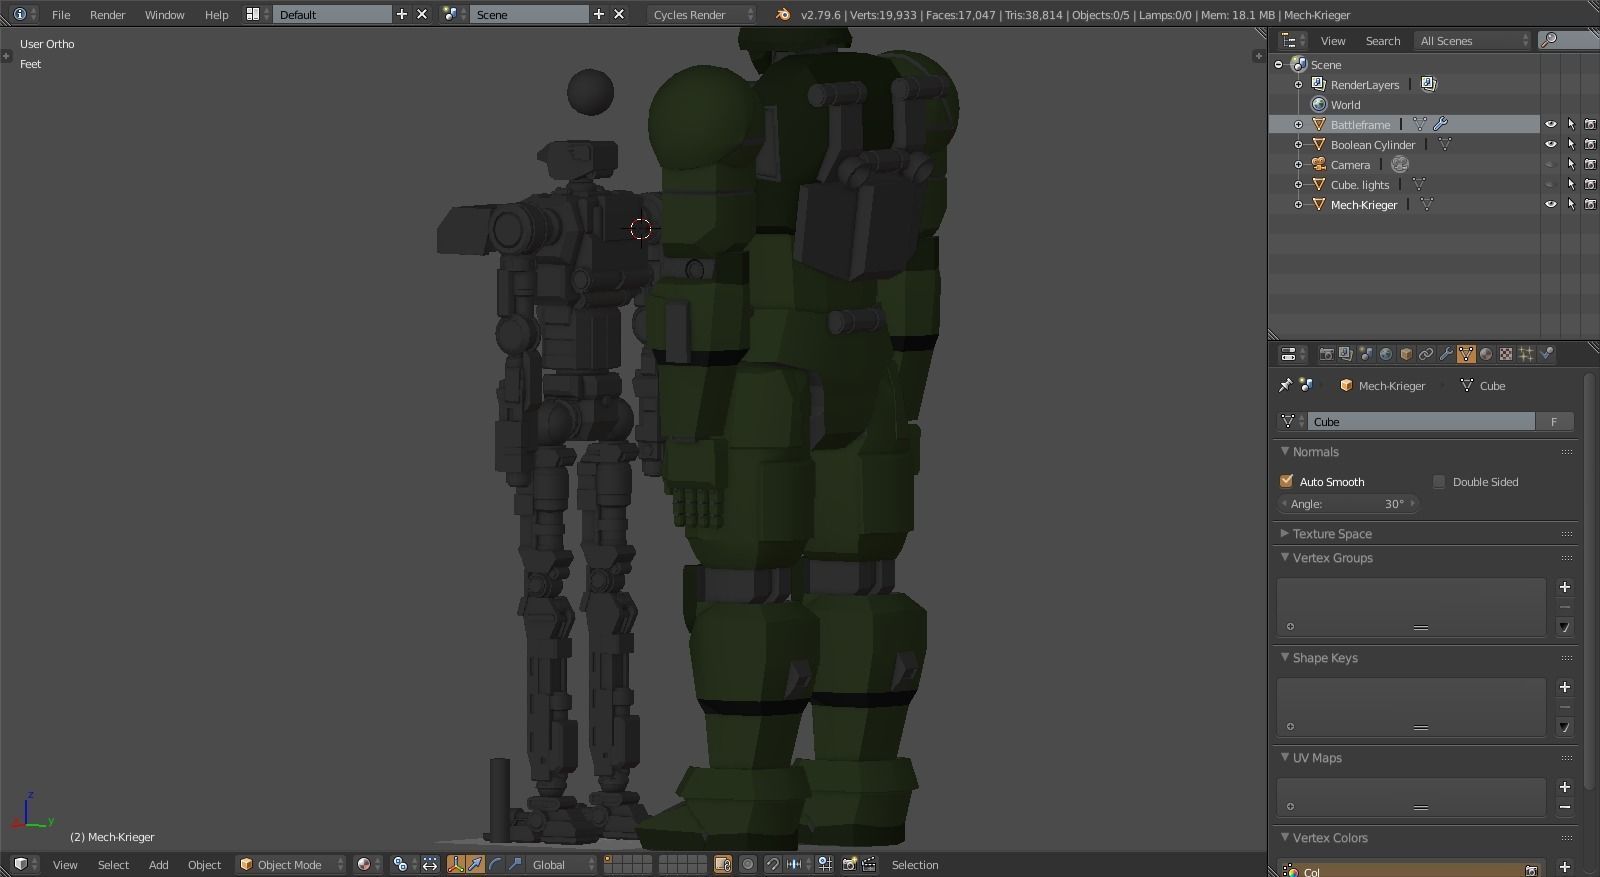Collapse the Normals panel

coord(1285,451)
